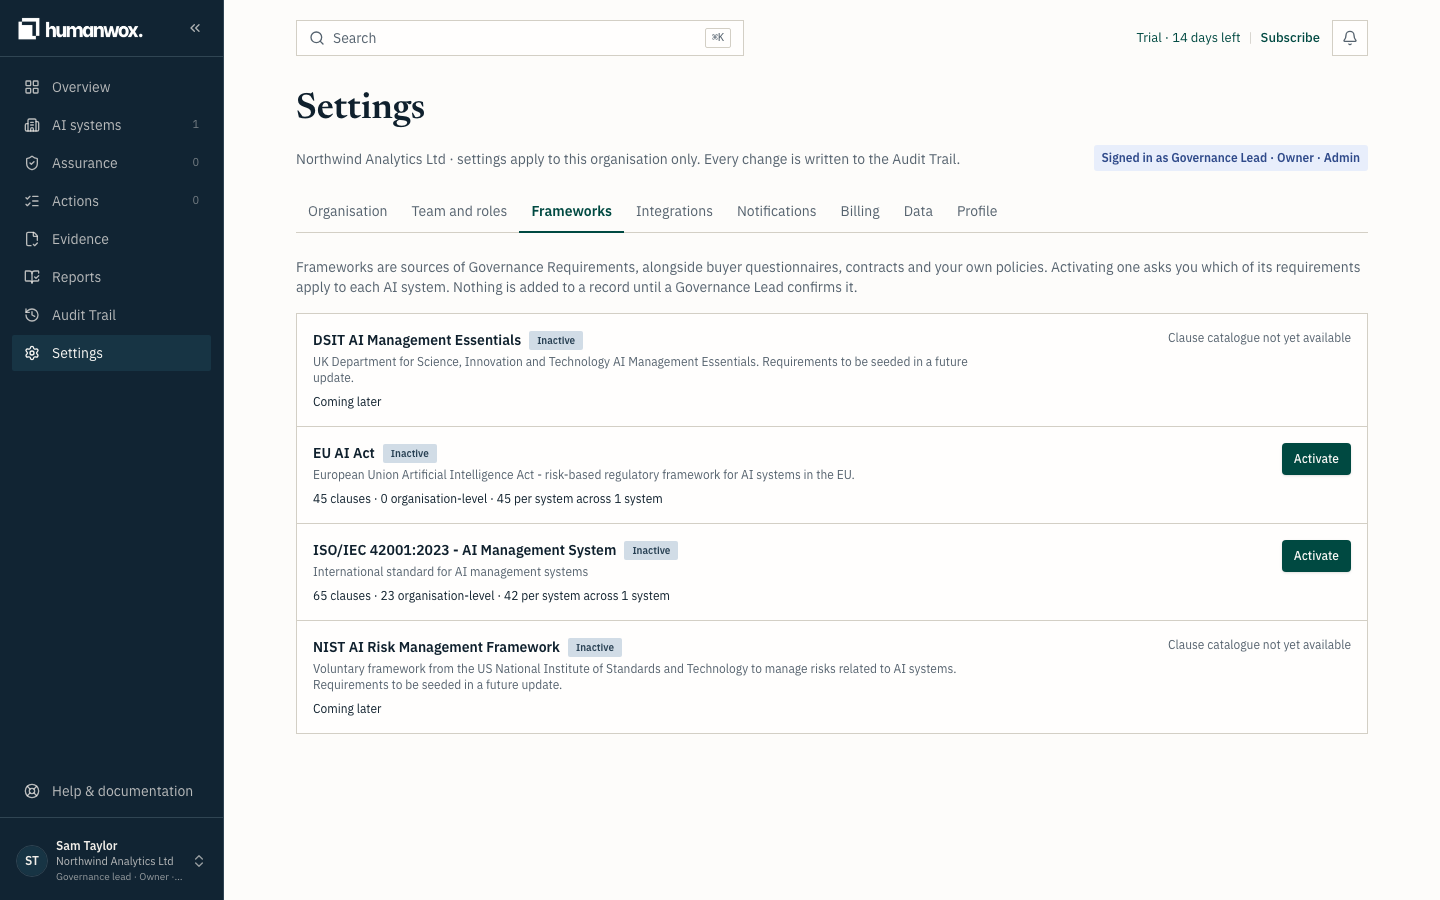Viewport: 1440px width, 900px height.
Task: Expand the Sam Taylor account switcher
Action: click(199, 861)
